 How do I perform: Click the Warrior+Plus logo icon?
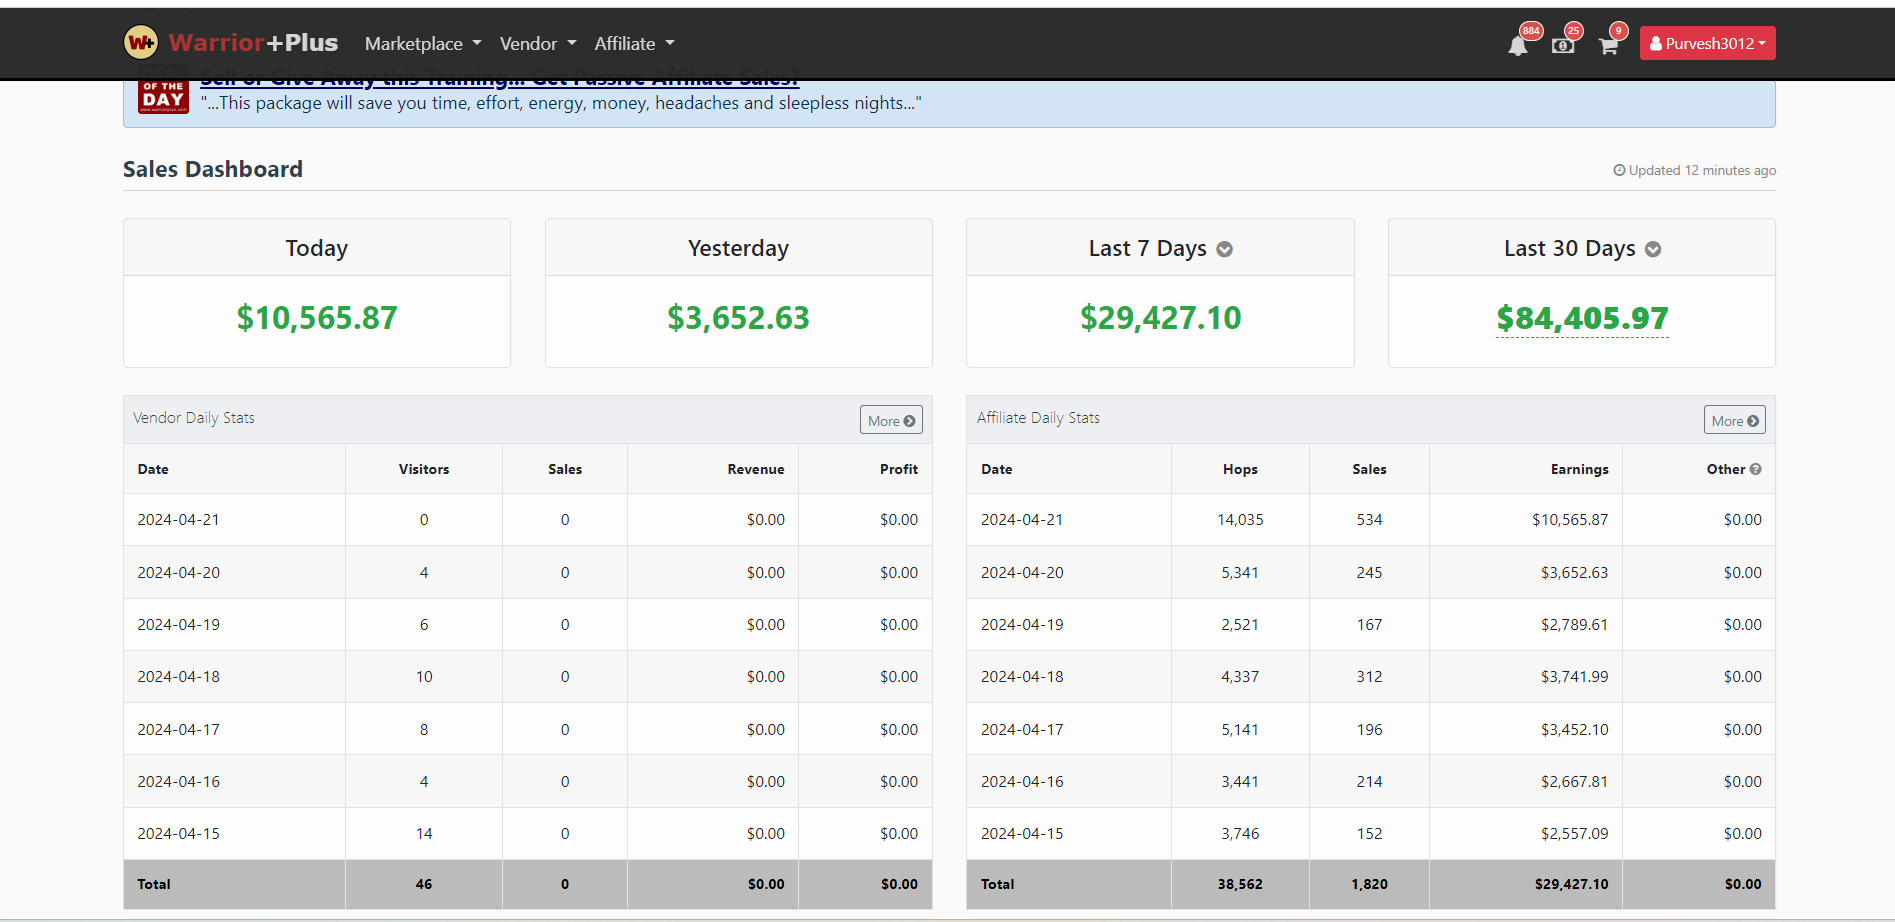141,43
